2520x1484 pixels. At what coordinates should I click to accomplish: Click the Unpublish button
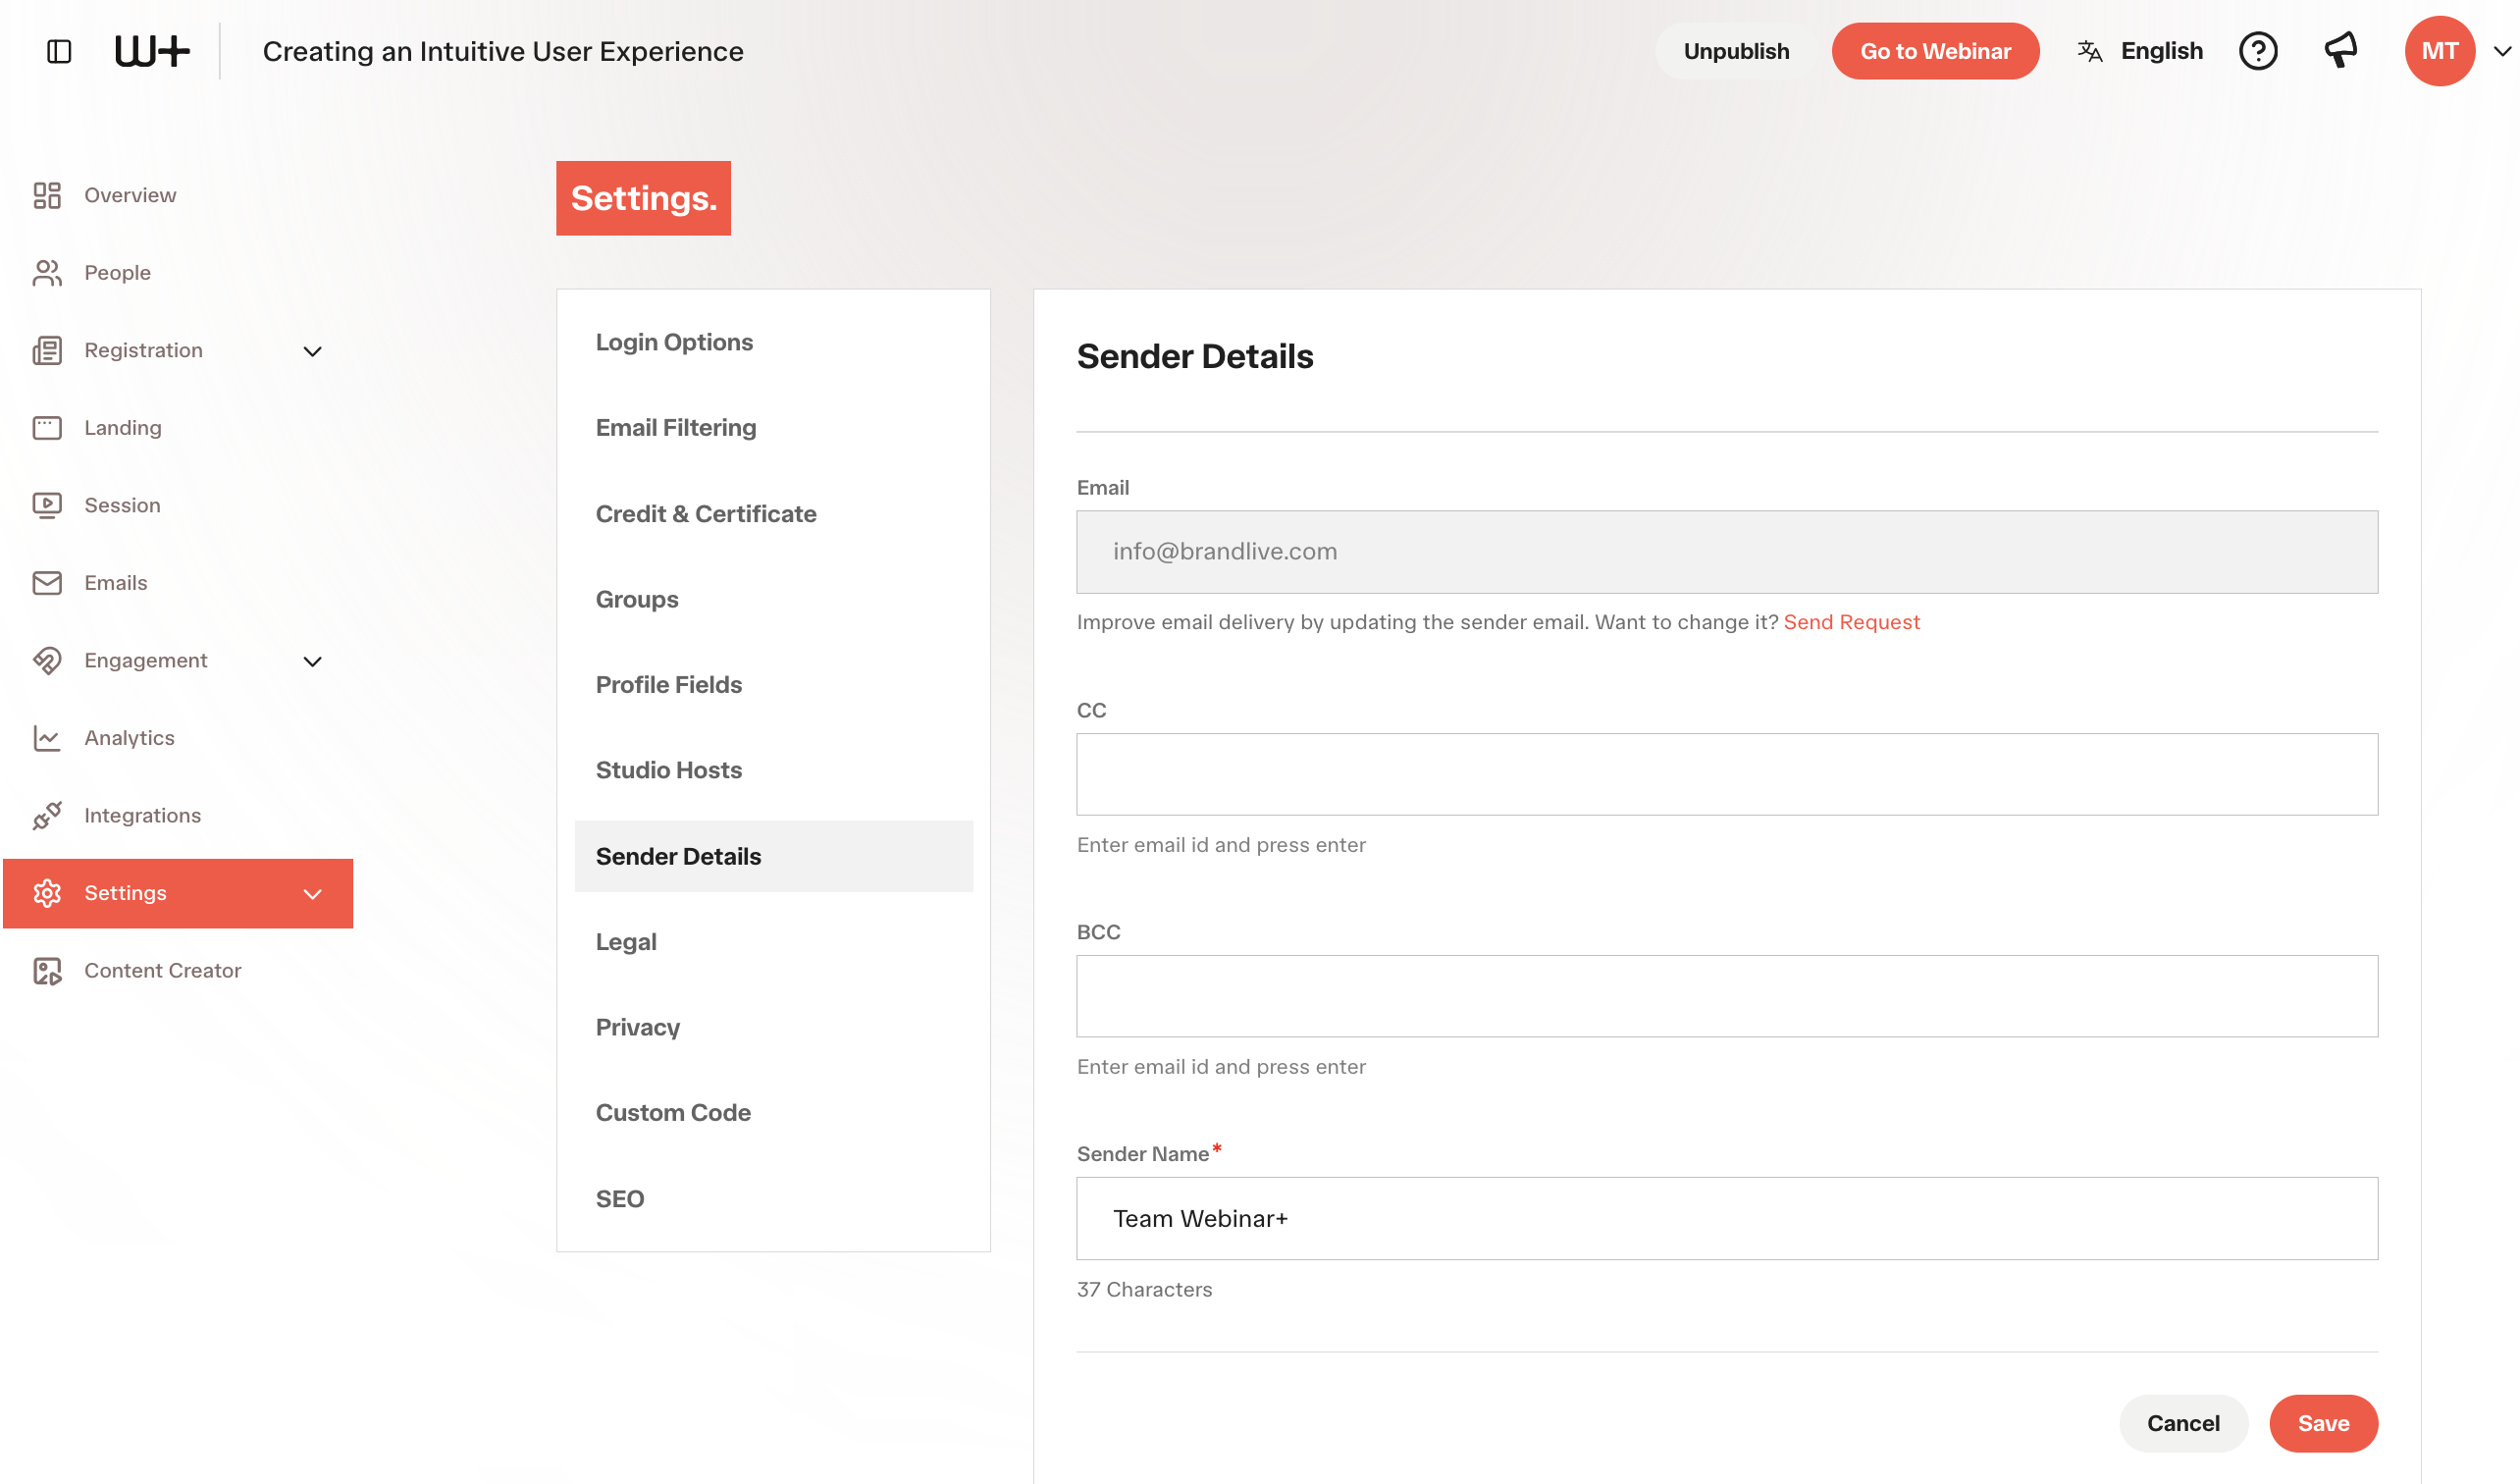tap(1736, 51)
